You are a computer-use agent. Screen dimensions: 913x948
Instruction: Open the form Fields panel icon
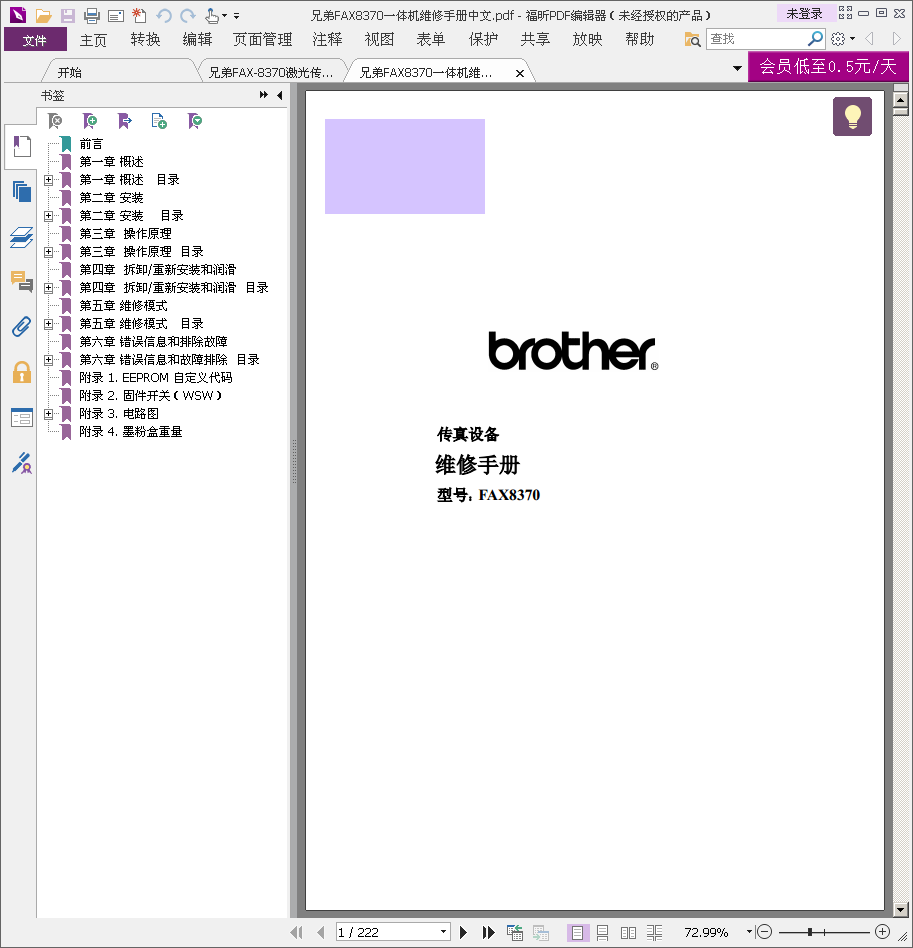pos(22,417)
